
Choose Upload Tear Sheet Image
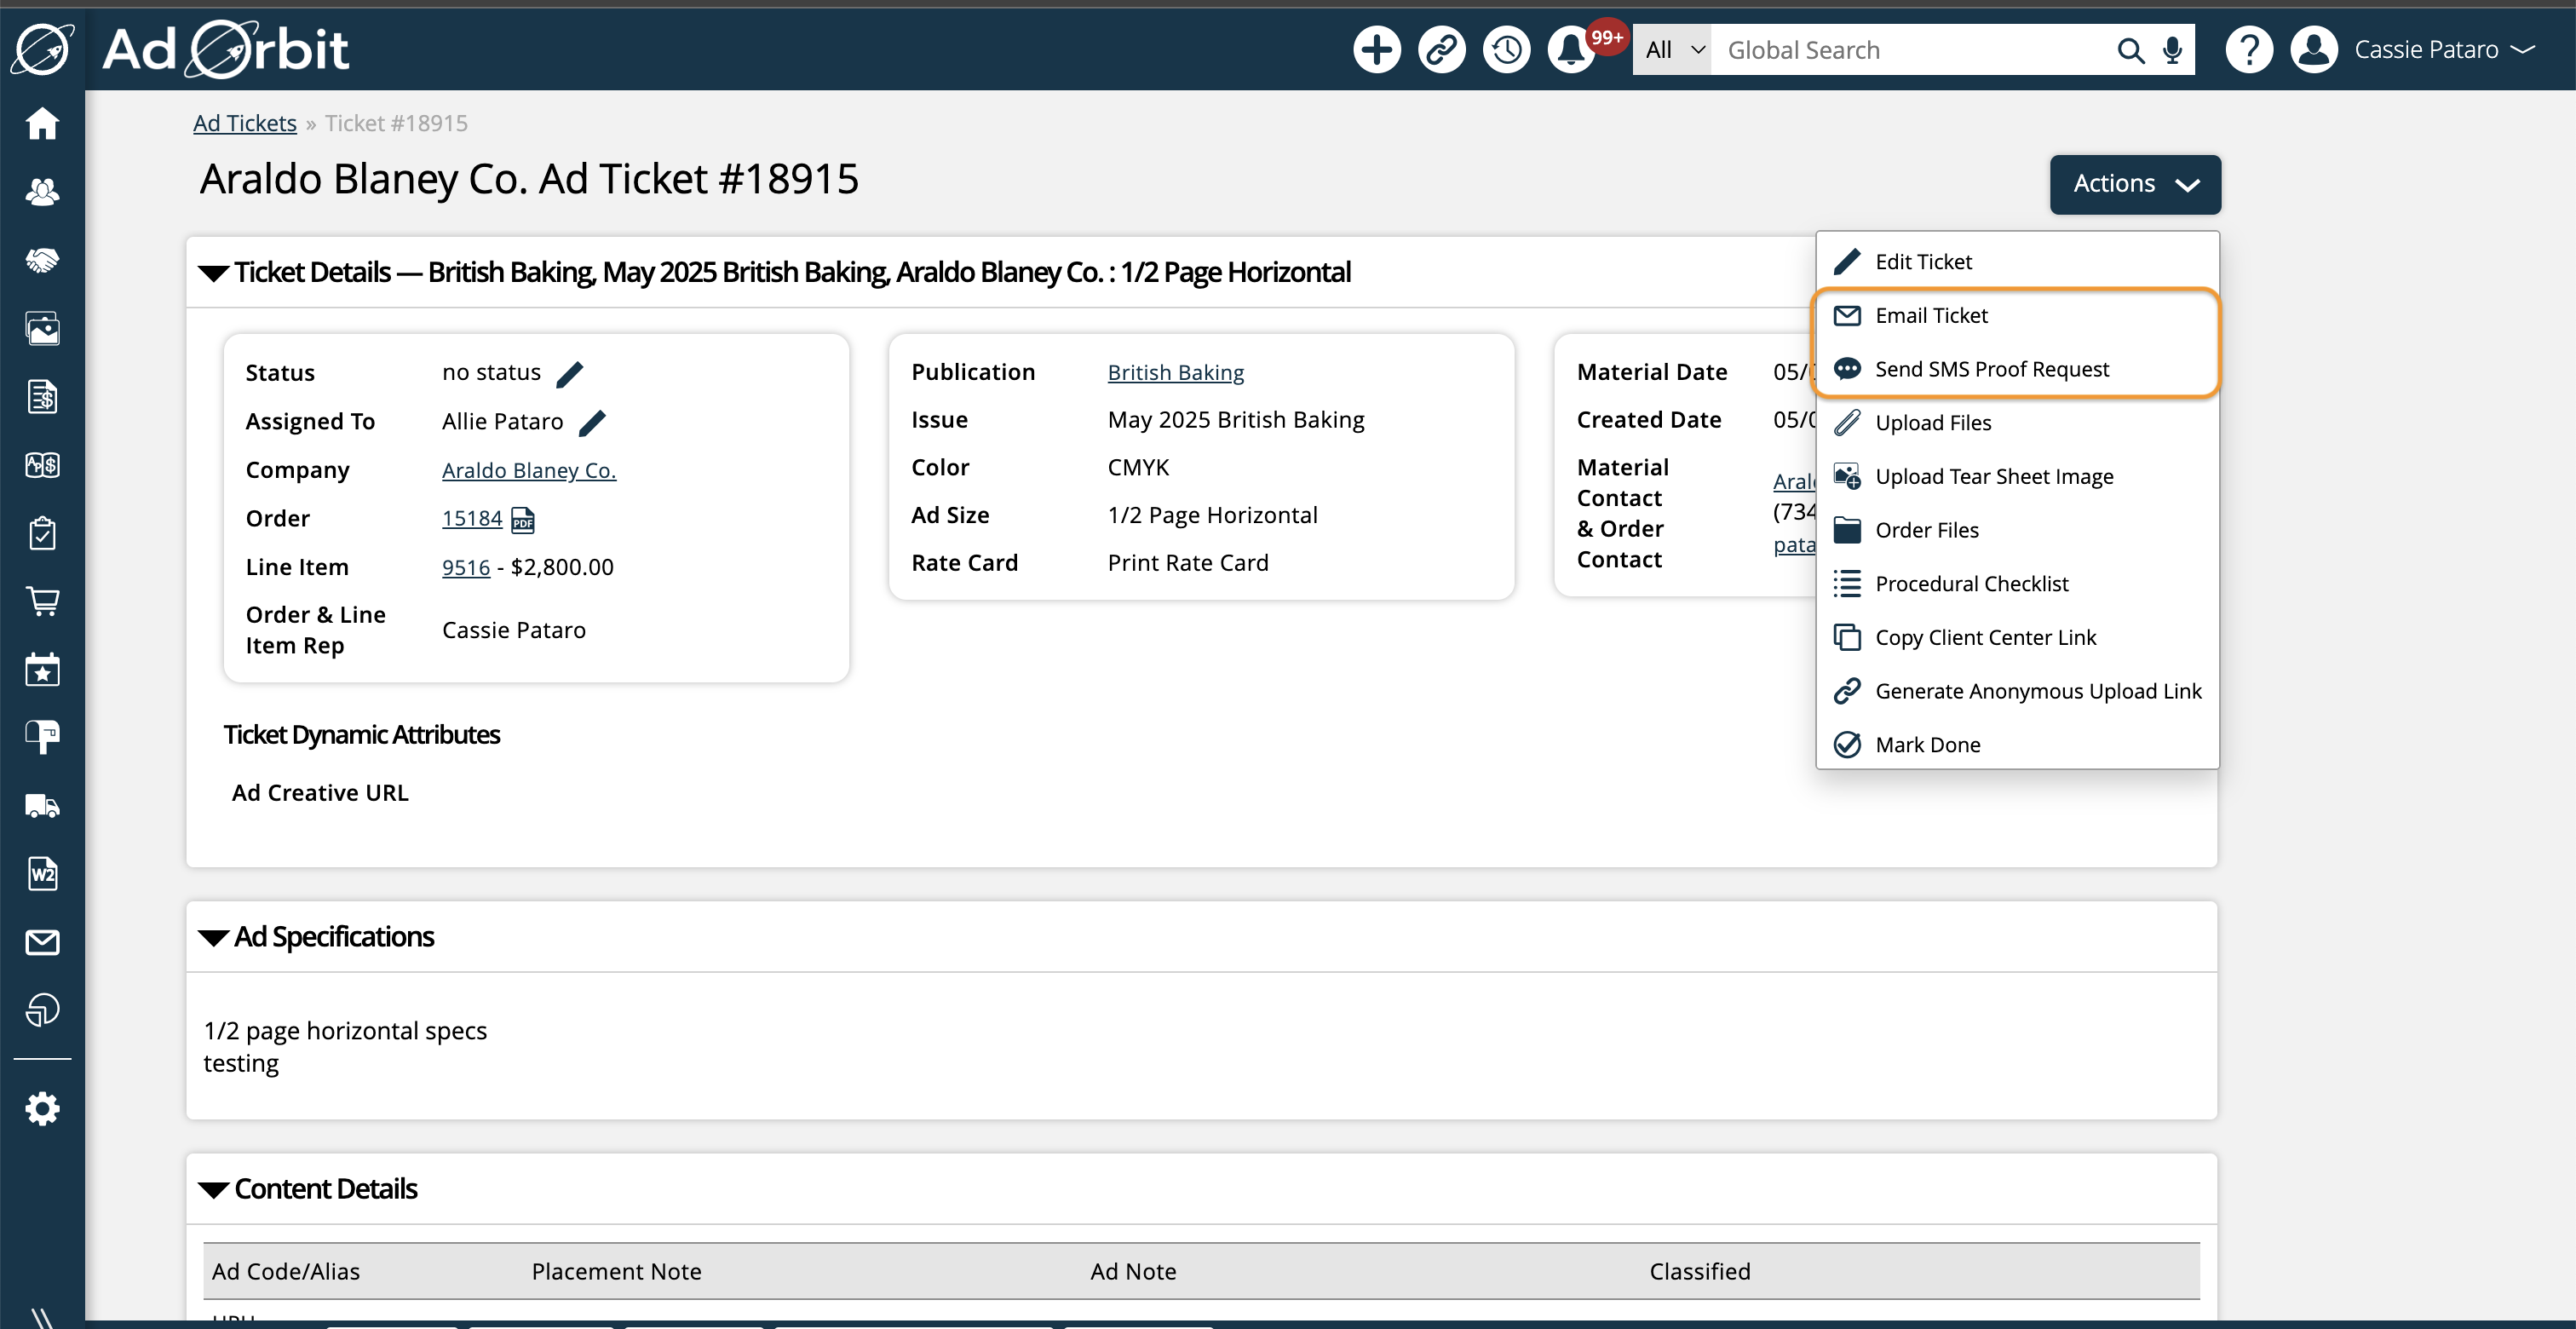(2017, 476)
